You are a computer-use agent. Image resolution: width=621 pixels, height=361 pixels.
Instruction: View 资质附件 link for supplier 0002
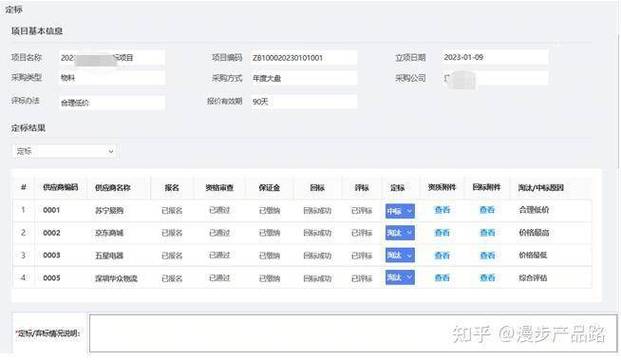click(x=442, y=233)
